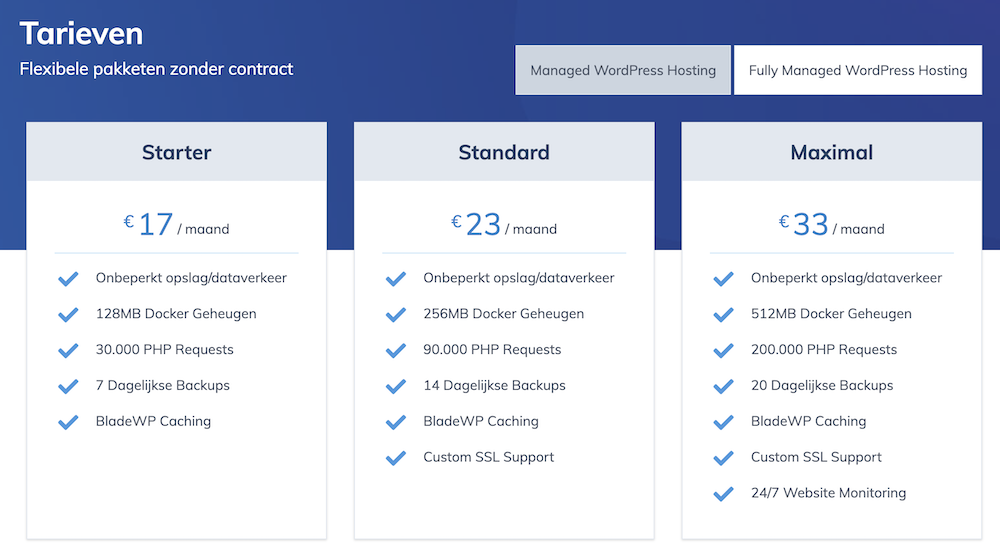
Task: Click the €23 per maand price
Action: (x=504, y=225)
